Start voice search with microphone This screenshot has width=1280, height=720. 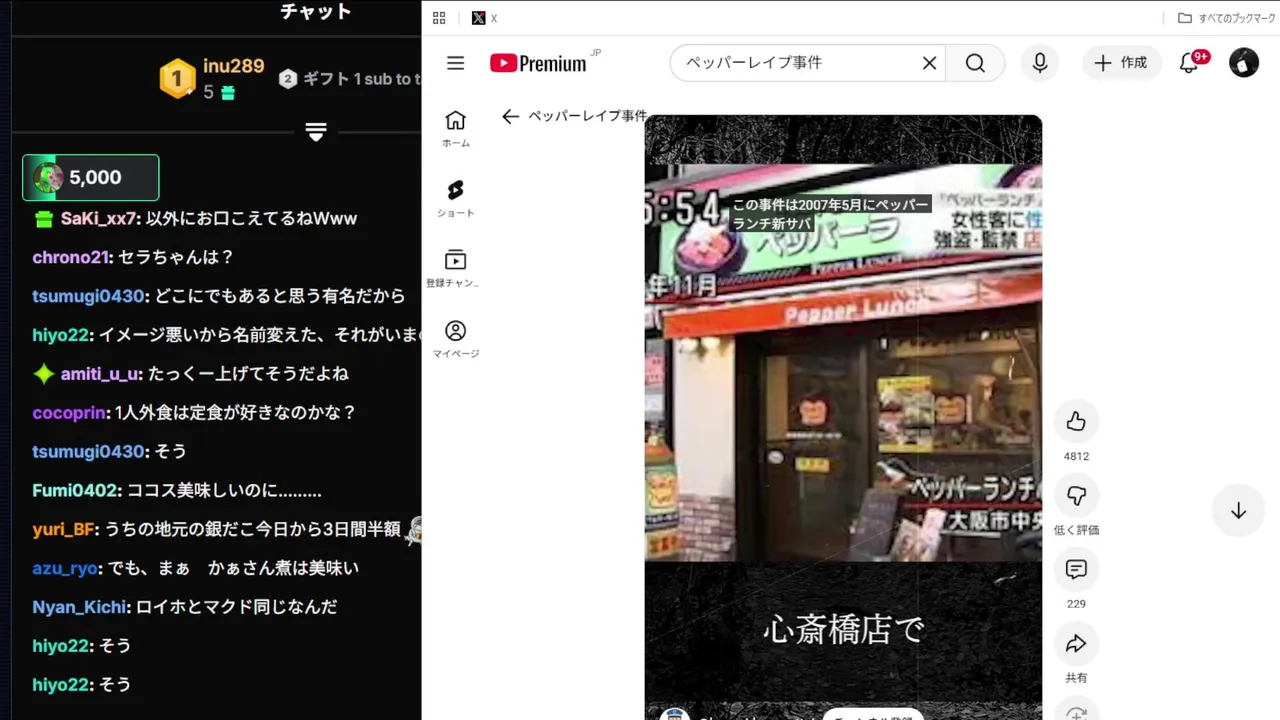(1040, 63)
